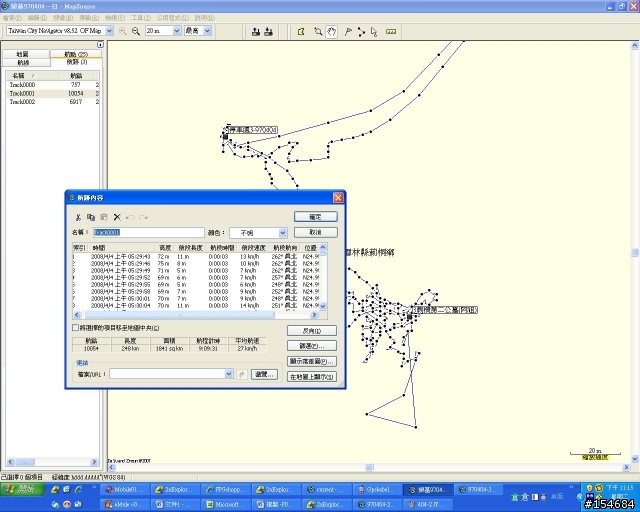This screenshot has height=512, width=640.
Task: Open the 20 m zoom scale dropdown
Action: [177, 31]
